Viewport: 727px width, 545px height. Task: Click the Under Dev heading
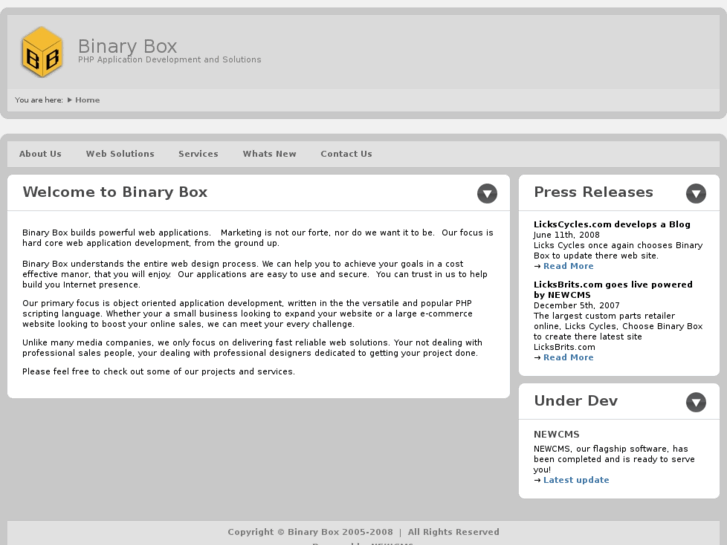pos(576,401)
